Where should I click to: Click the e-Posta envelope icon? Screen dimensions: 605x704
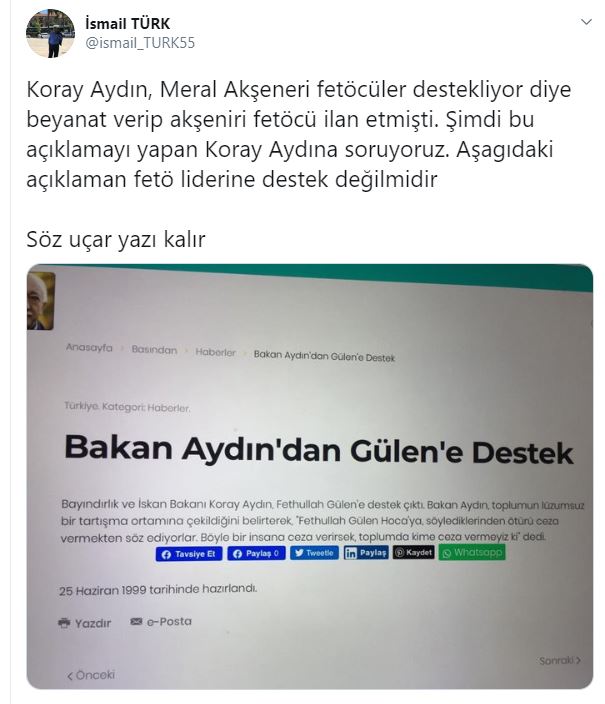tap(136, 621)
